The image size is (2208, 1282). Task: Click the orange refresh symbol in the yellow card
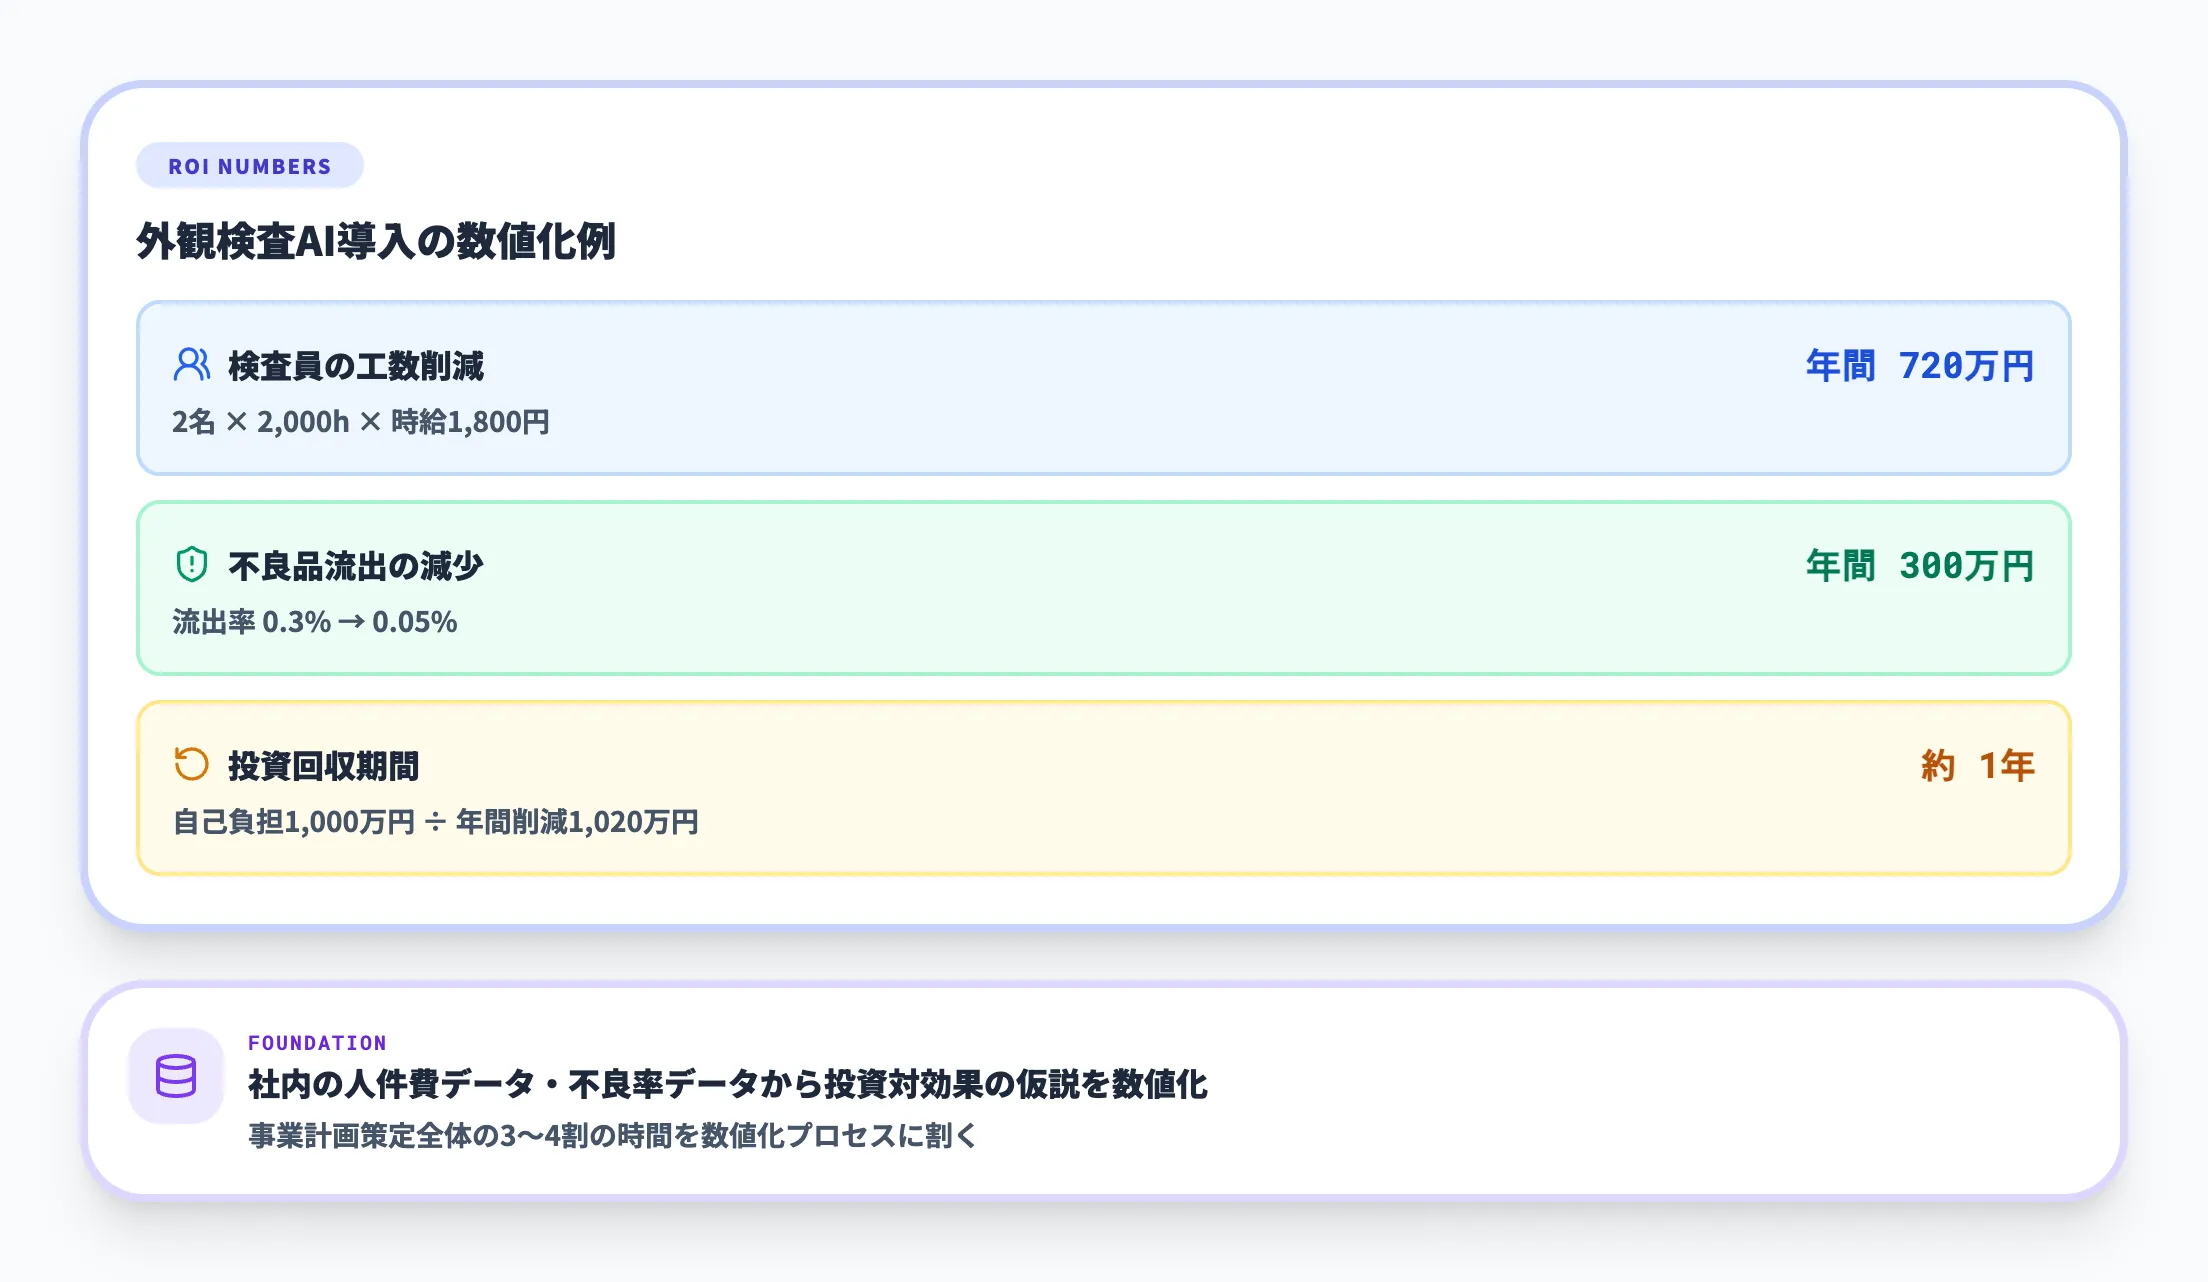point(191,764)
